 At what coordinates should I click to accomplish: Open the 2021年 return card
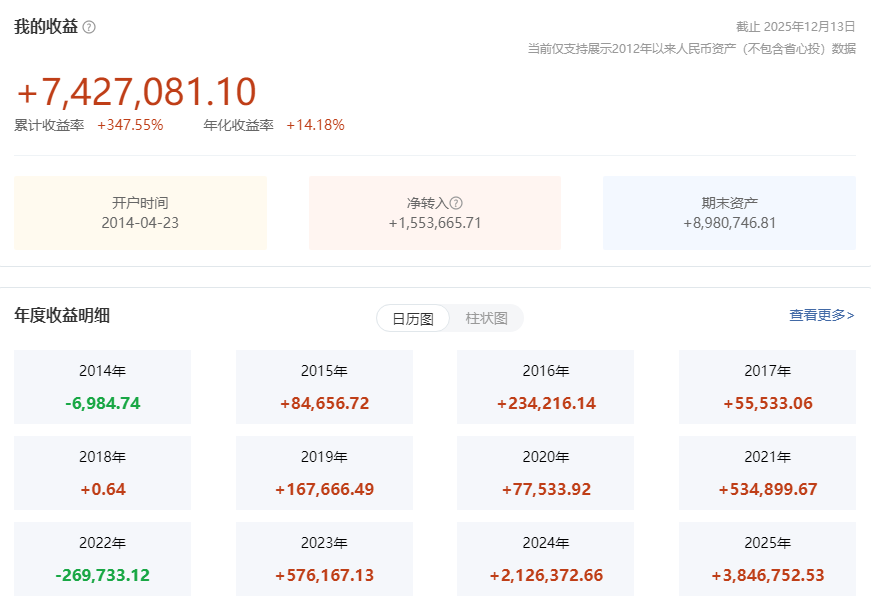[767, 473]
